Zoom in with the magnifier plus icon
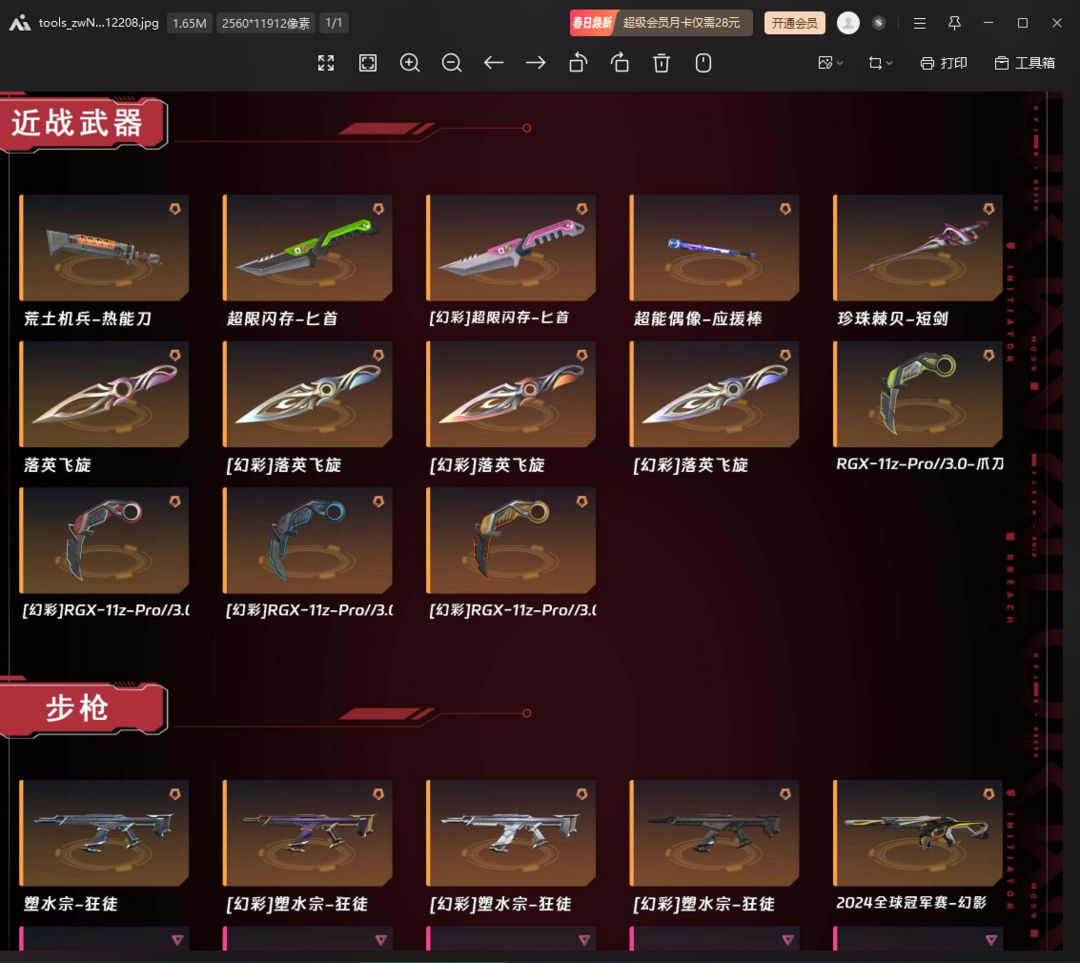1080x963 pixels. [x=410, y=63]
